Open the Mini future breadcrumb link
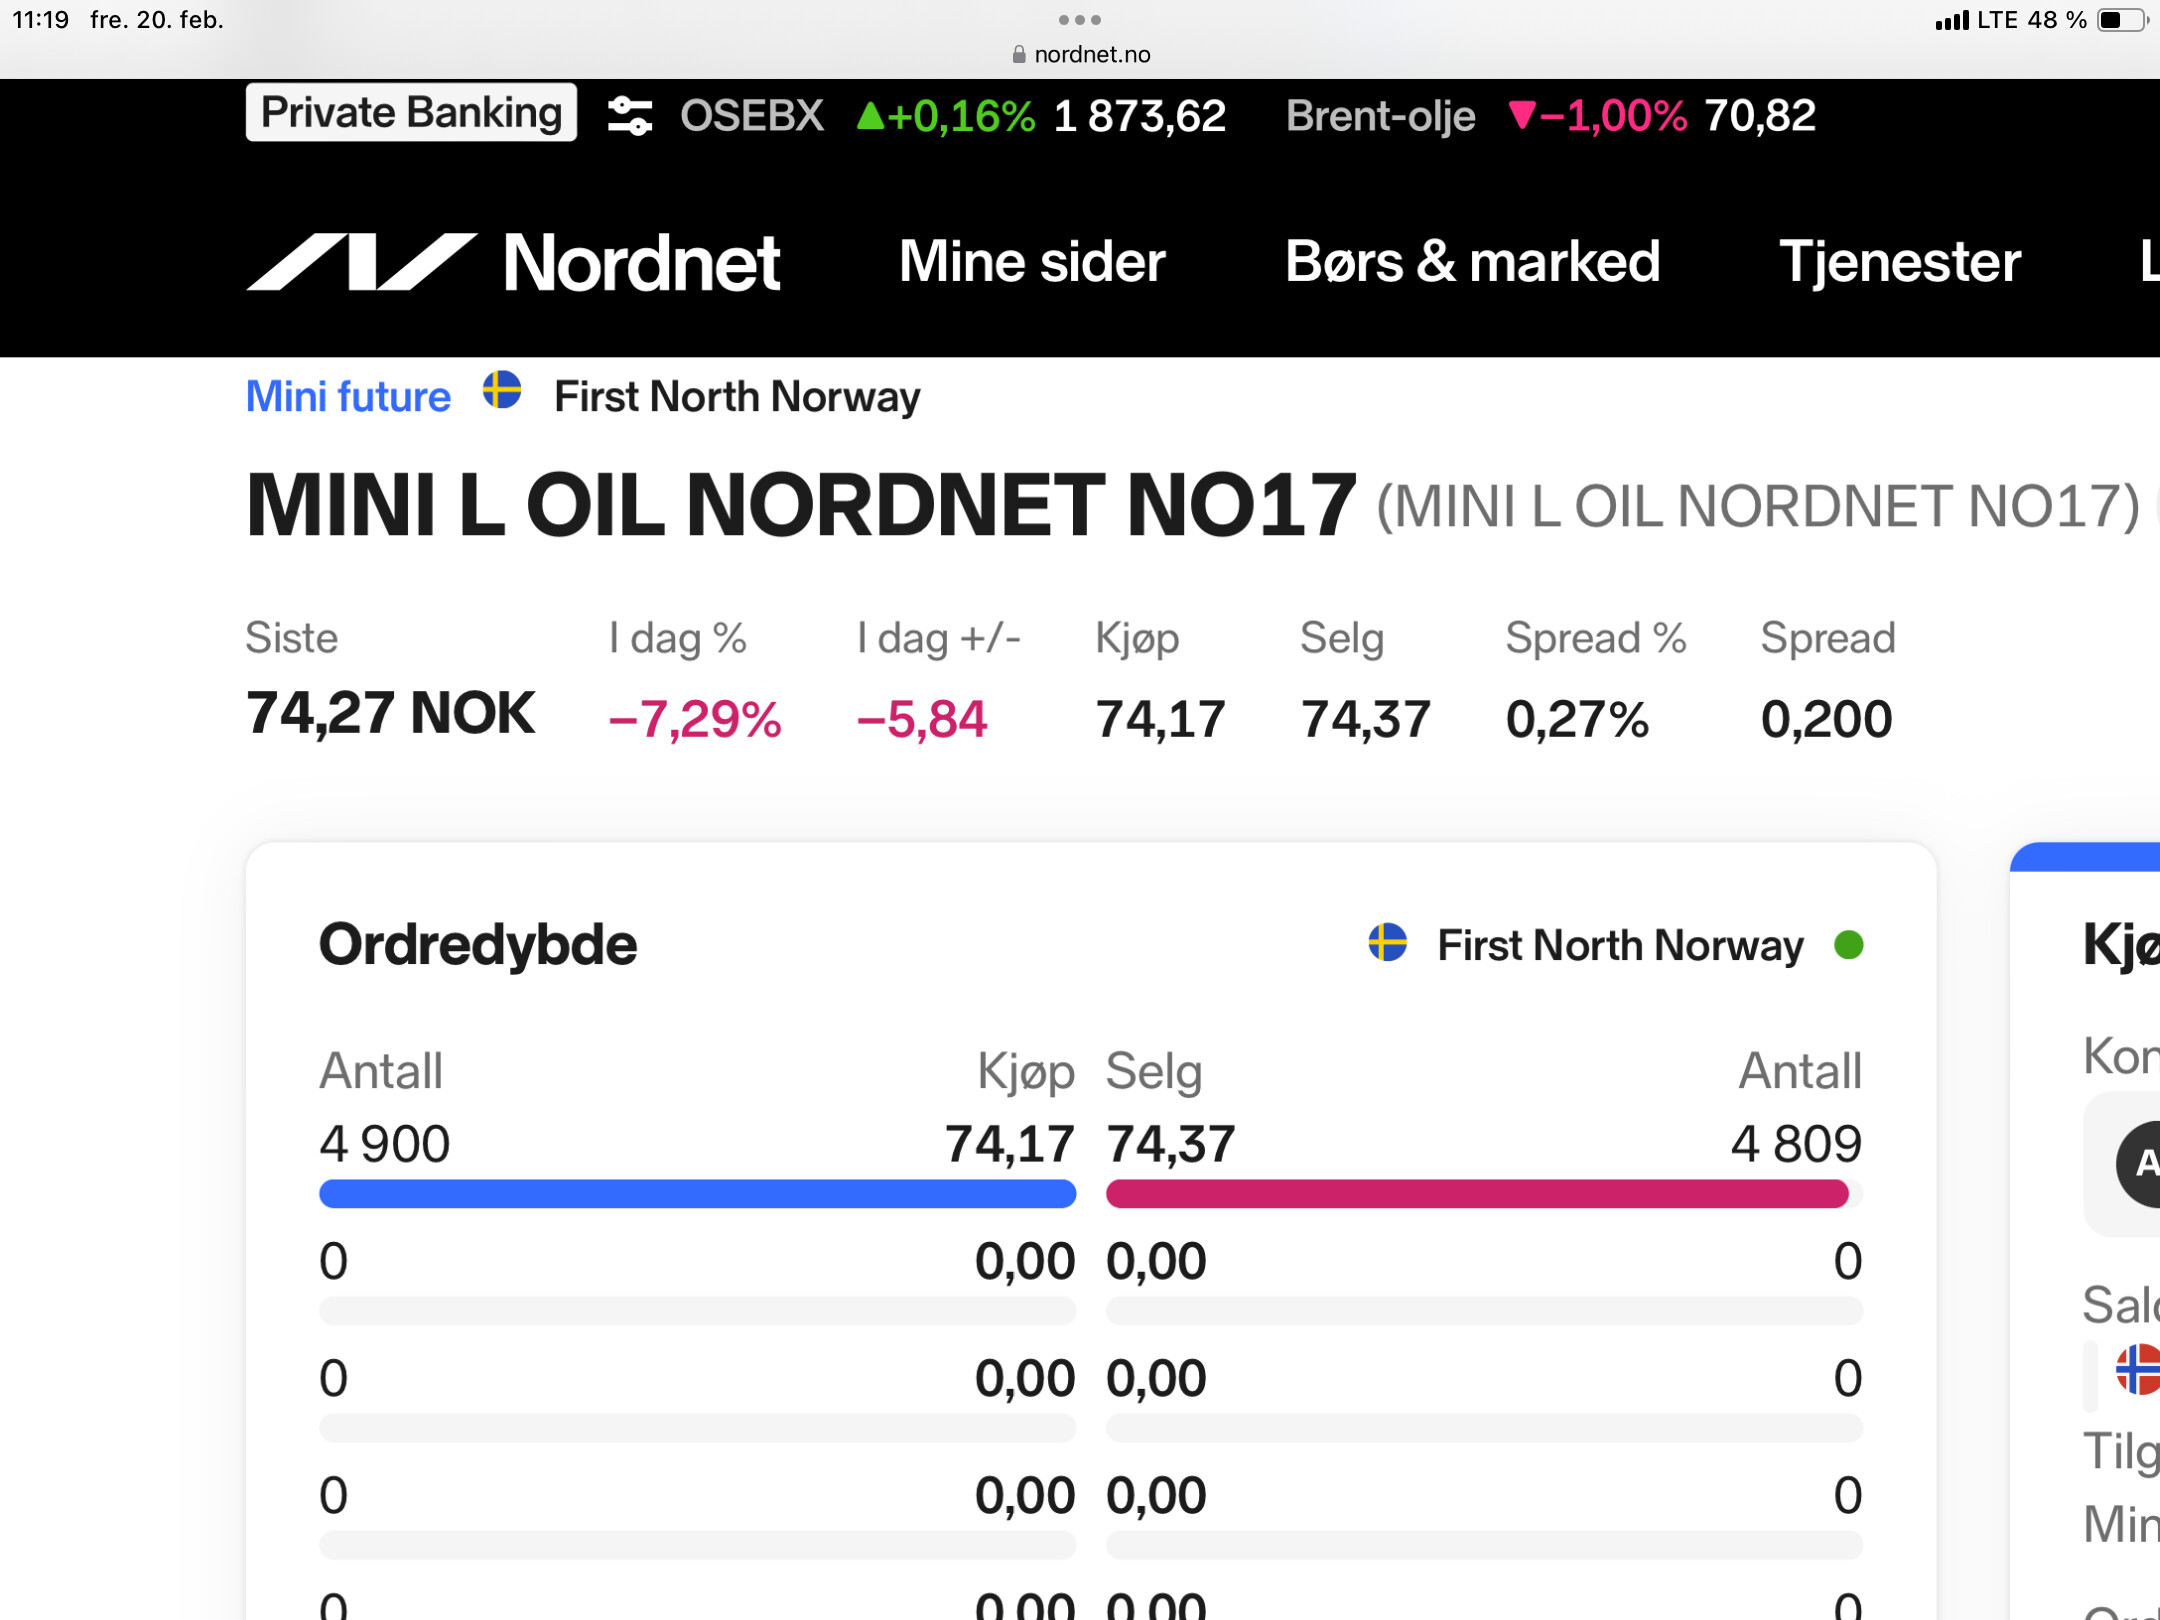This screenshot has height=1620, width=2160. tap(348, 397)
